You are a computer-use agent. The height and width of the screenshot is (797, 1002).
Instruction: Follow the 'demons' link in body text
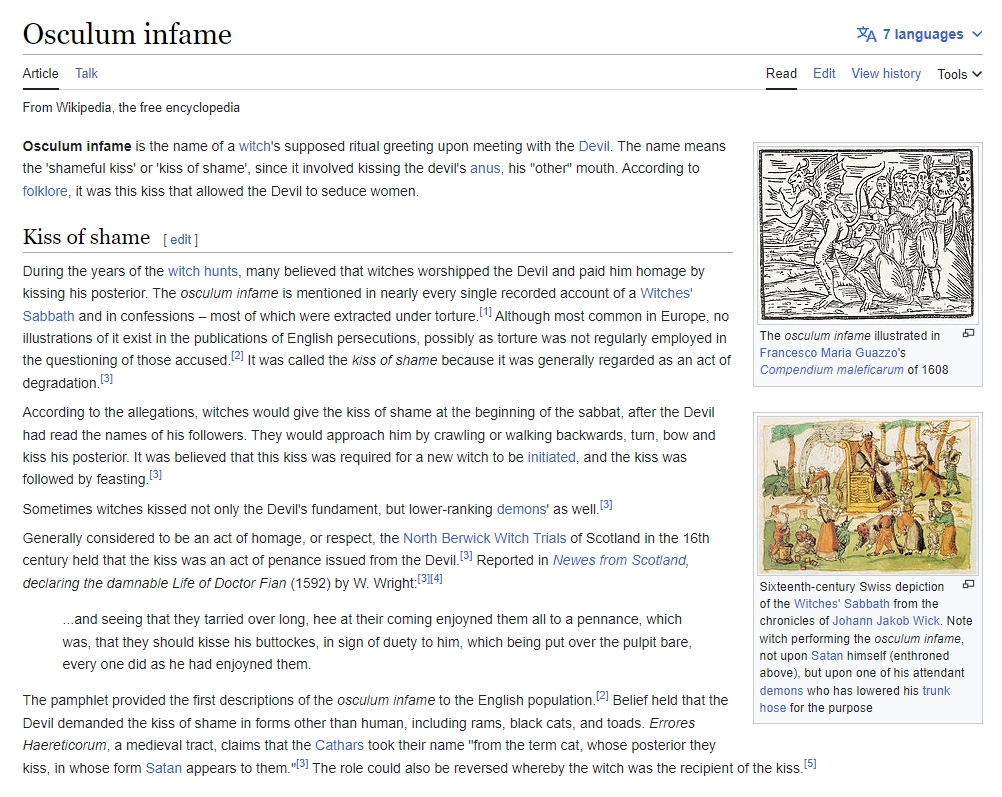point(521,509)
